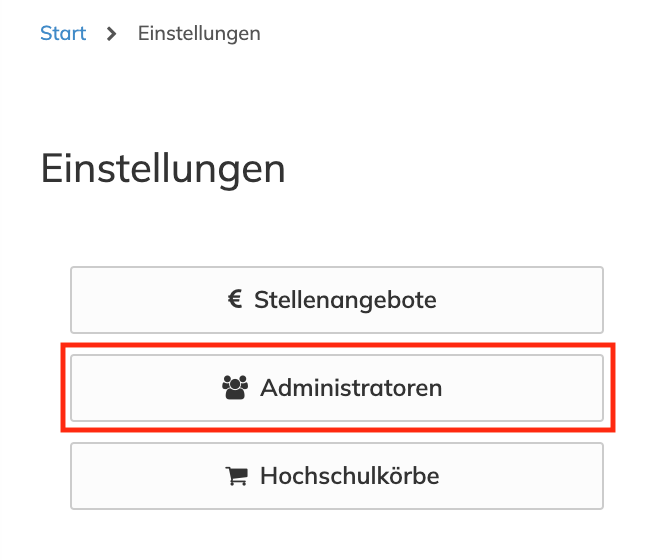This screenshot has width=664, height=560.
Task: Click the Start breadcrumb link
Action: [63, 34]
